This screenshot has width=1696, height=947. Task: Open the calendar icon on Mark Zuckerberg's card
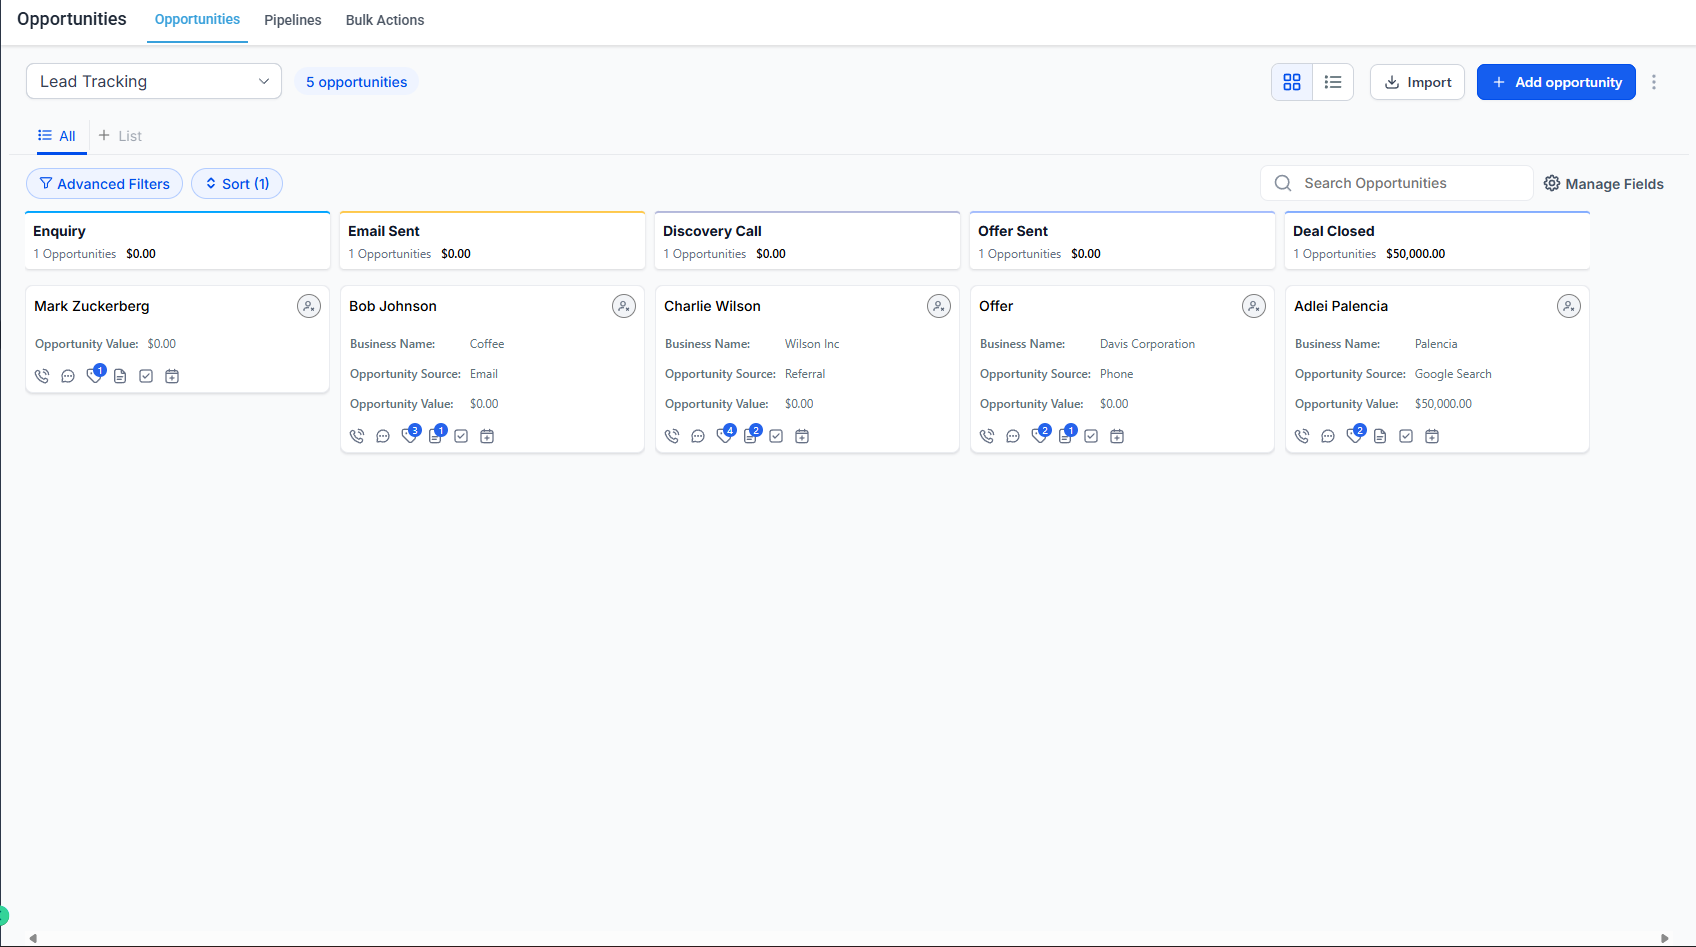pos(171,375)
